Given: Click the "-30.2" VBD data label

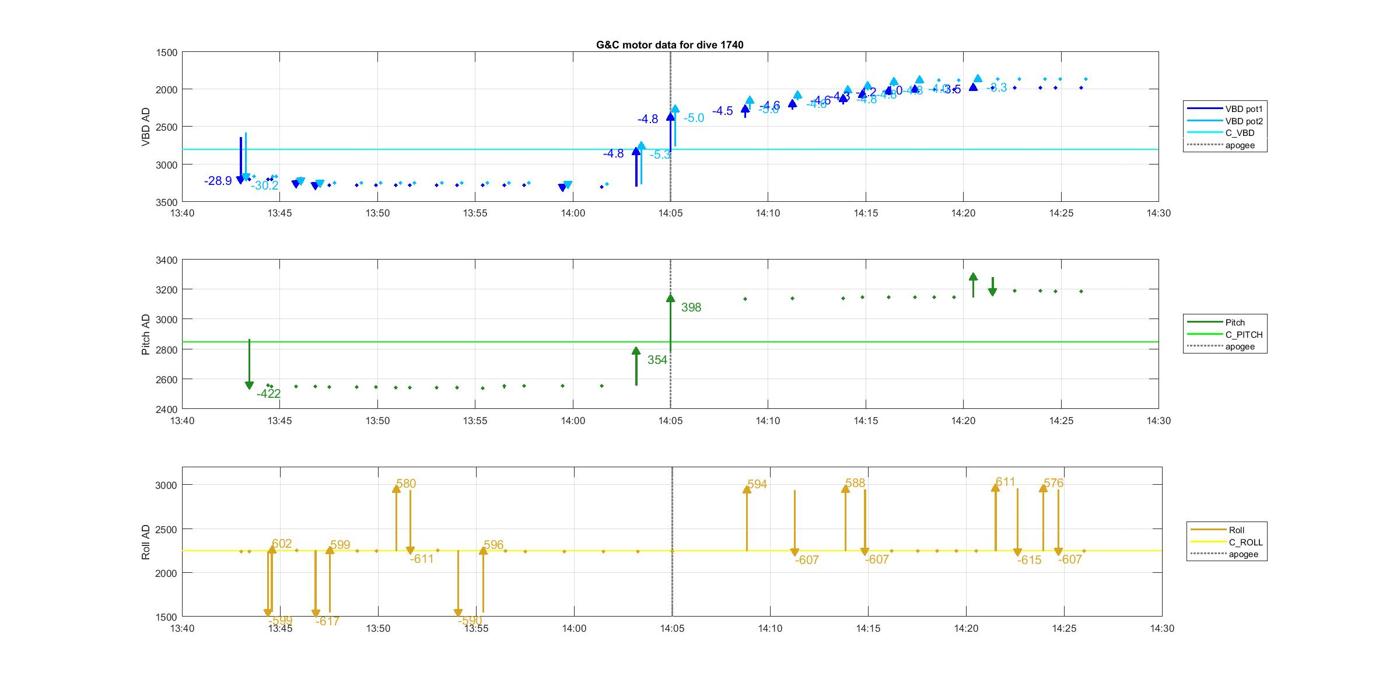Looking at the screenshot, I should [x=264, y=186].
